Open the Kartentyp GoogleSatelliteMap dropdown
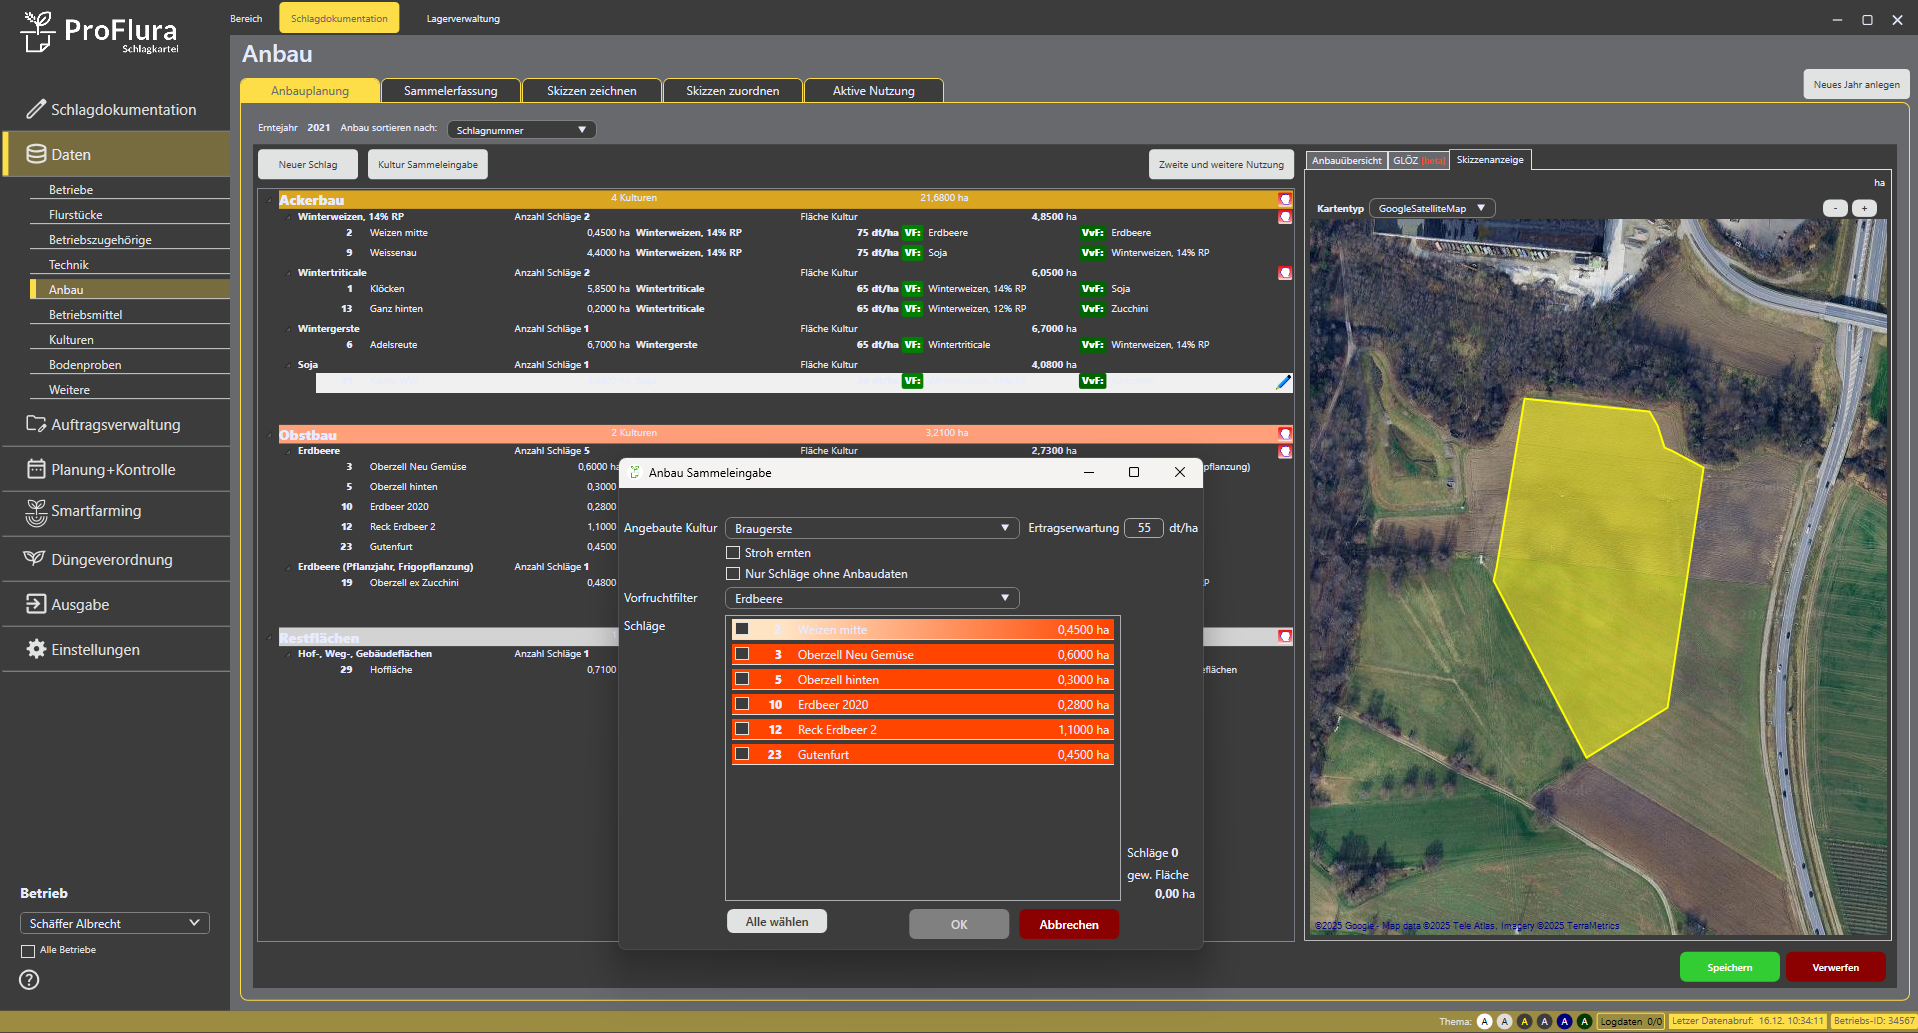This screenshot has height=1033, width=1918. (x=1431, y=208)
